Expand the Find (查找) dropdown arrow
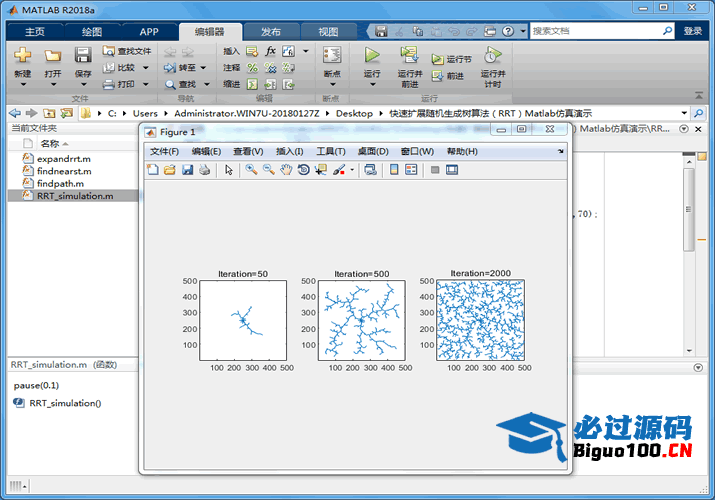Image resolution: width=715 pixels, height=500 pixels. pos(207,84)
